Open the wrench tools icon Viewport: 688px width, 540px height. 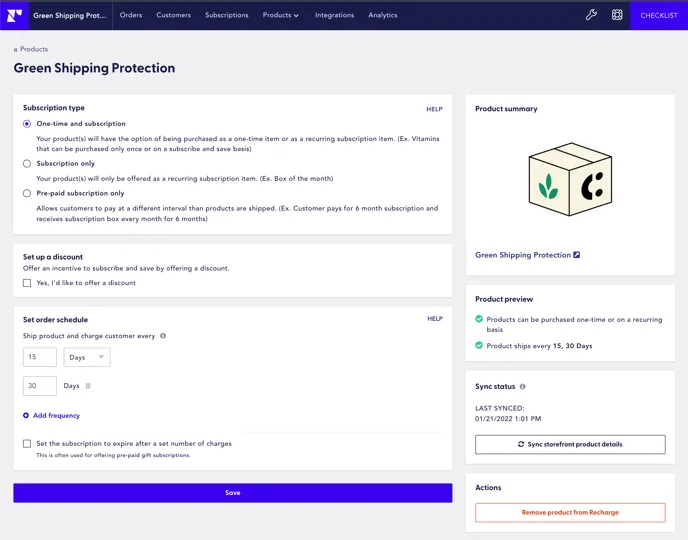click(591, 15)
